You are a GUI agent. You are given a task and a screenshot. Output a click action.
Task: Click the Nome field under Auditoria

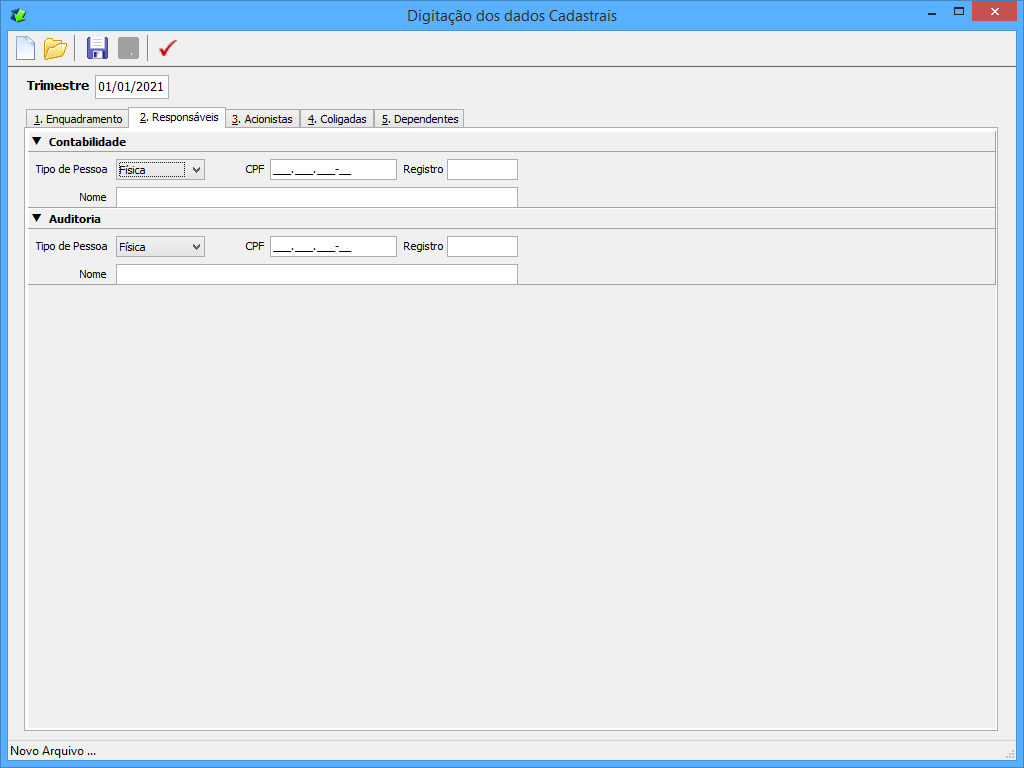click(317, 274)
